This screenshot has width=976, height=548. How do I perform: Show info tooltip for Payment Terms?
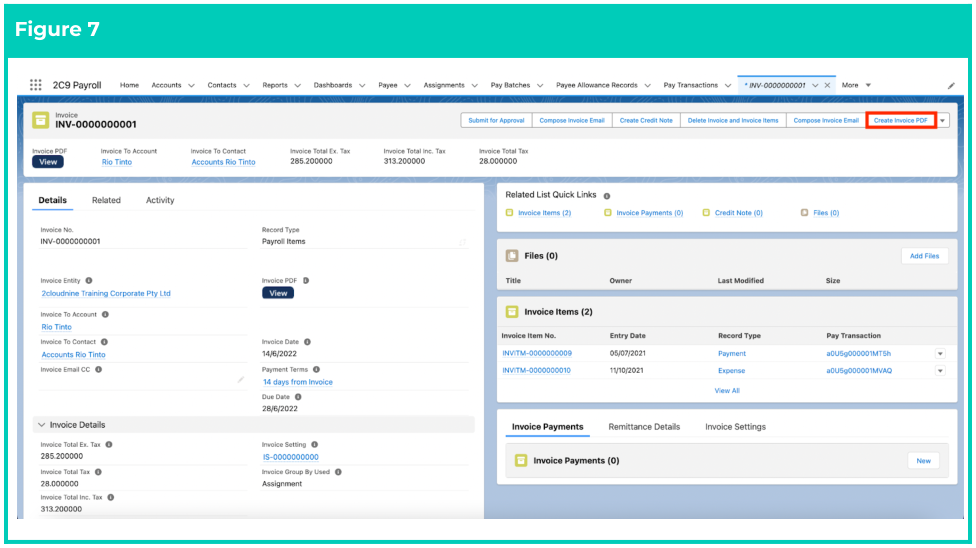pos(316,369)
